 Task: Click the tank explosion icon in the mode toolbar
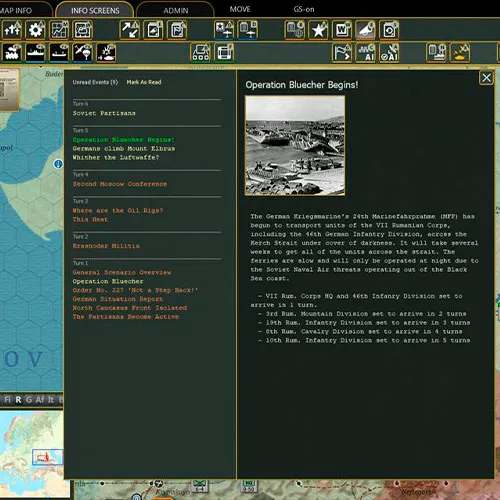click(x=106, y=53)
